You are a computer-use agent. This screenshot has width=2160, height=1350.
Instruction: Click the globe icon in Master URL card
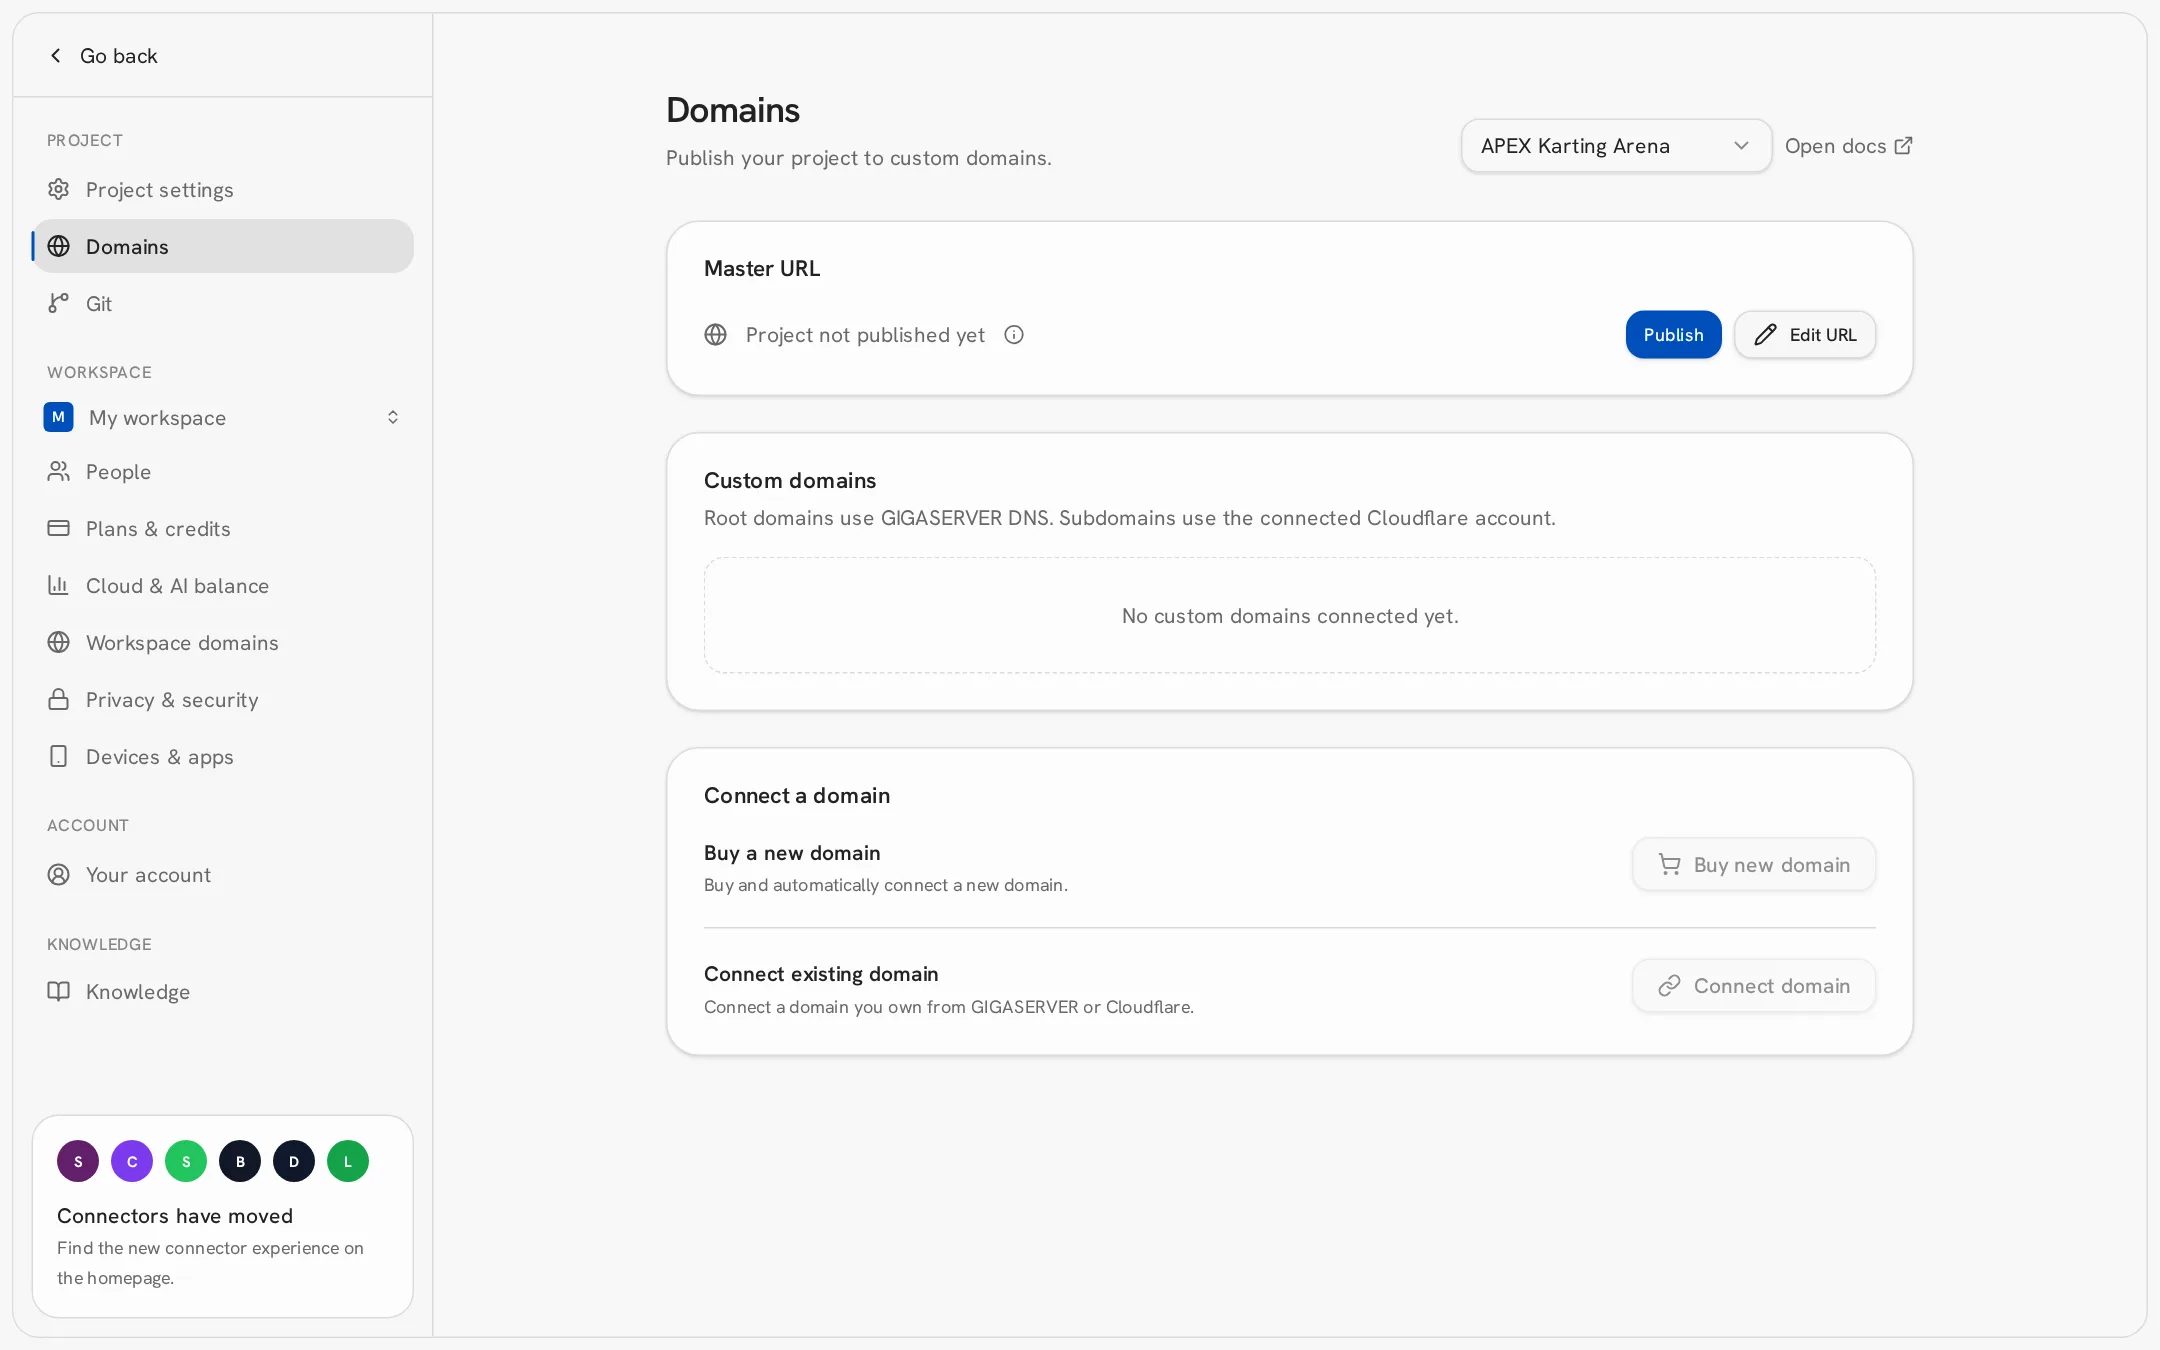pos(716,335)
